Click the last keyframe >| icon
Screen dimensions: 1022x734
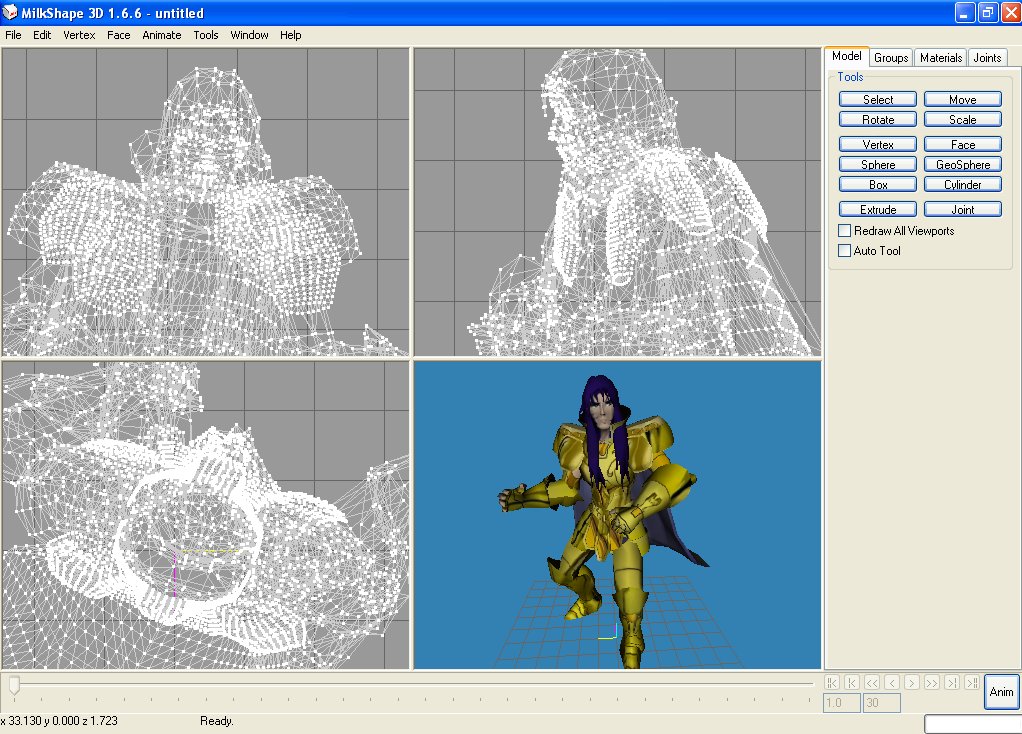coord(952,683)
